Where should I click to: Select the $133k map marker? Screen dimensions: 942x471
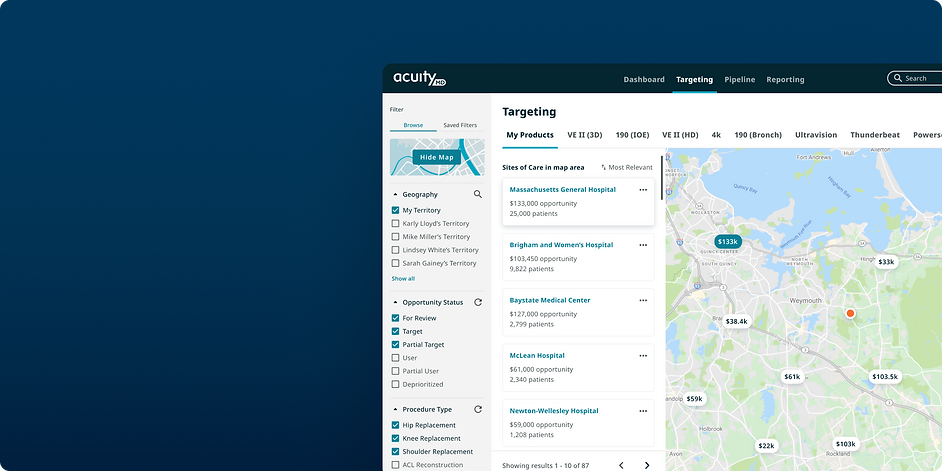click(728, 242)
